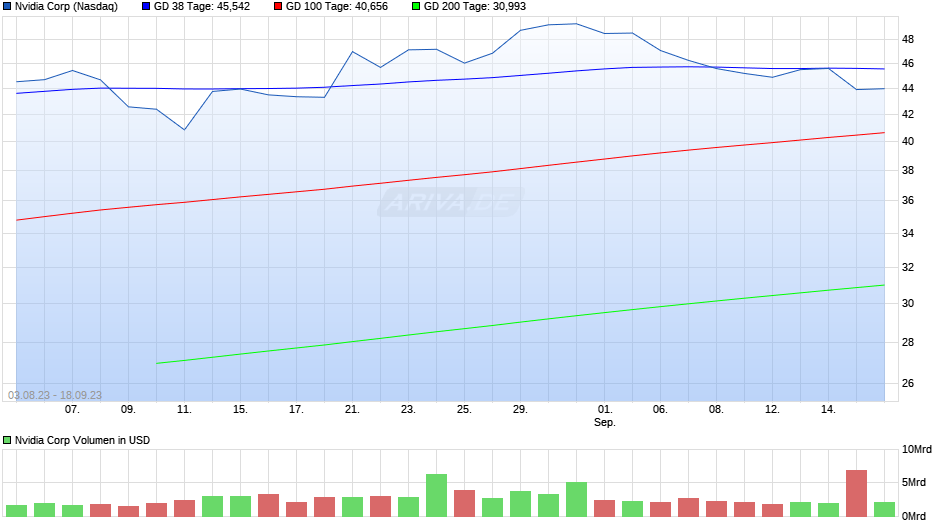Click the x-axis date label '23.'
The image size is (940, 526).
click(408, 410)
